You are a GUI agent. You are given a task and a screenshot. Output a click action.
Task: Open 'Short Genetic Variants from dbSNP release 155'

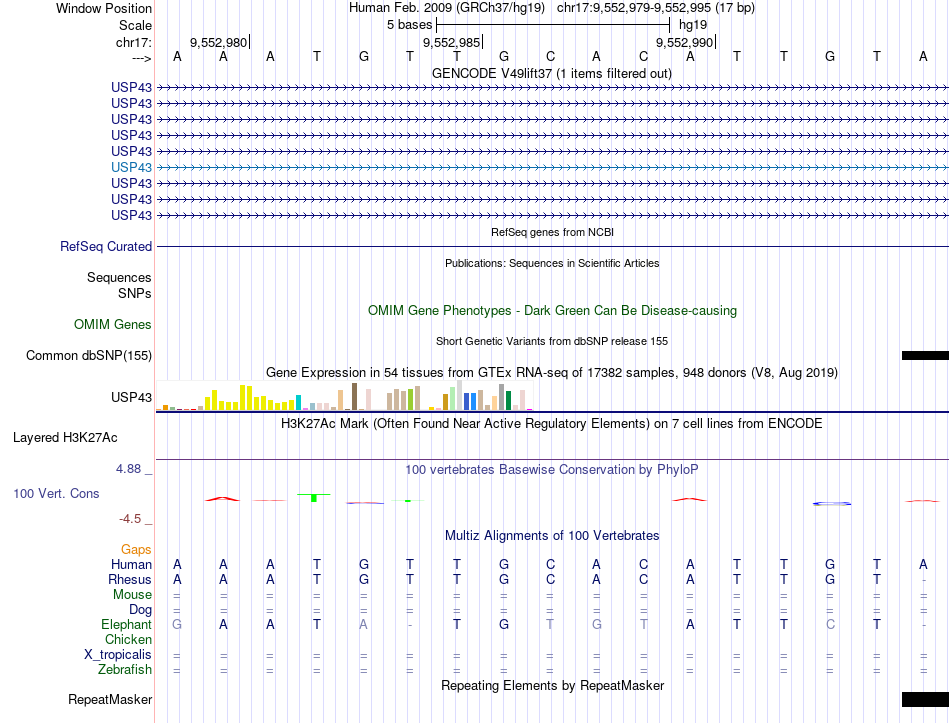click(552, 341)
